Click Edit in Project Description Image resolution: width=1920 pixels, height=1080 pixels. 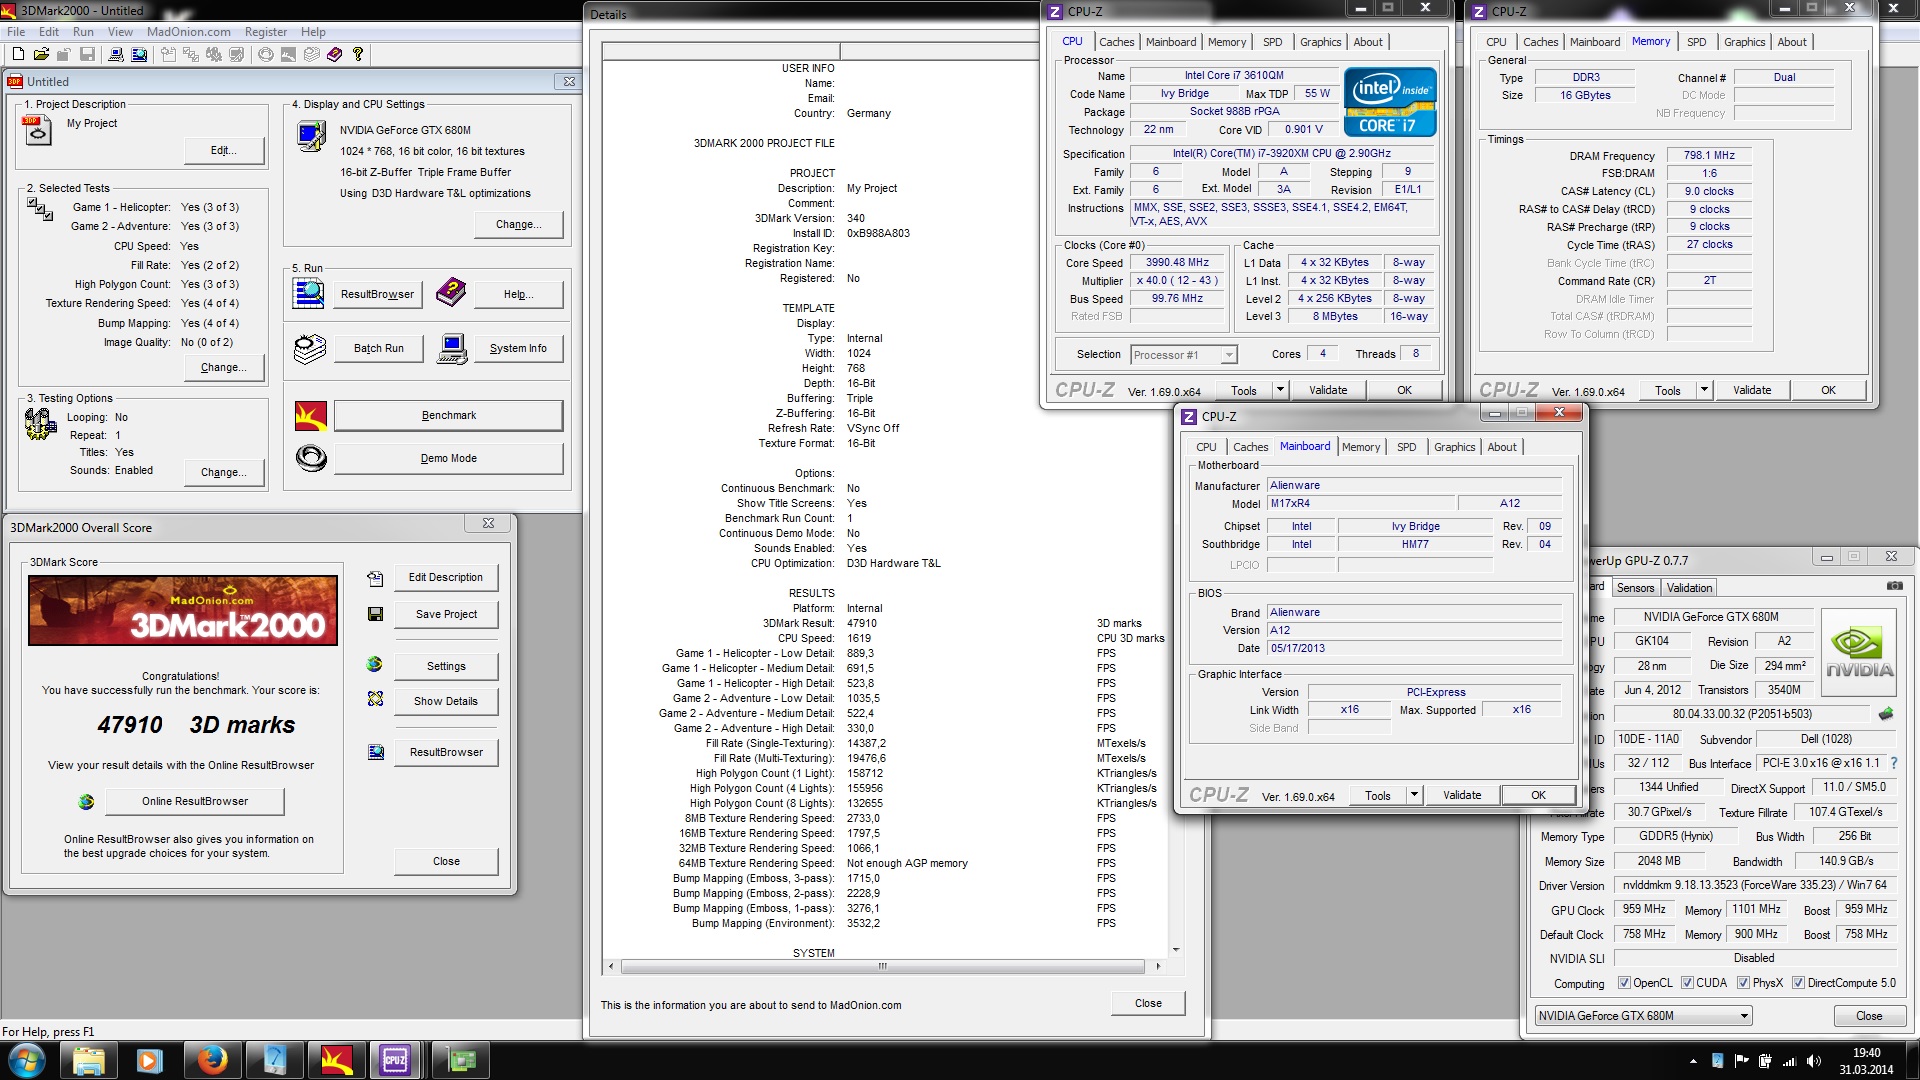point(224,150)
